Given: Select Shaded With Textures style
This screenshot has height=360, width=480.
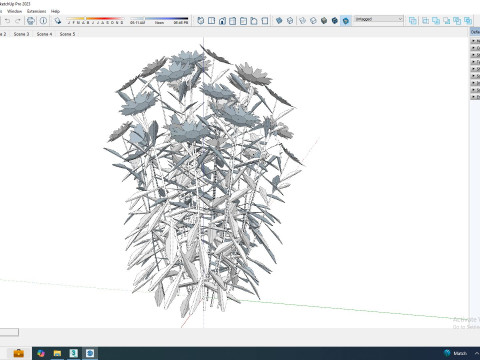Looking at the screenshot, I should click(335, 21).
